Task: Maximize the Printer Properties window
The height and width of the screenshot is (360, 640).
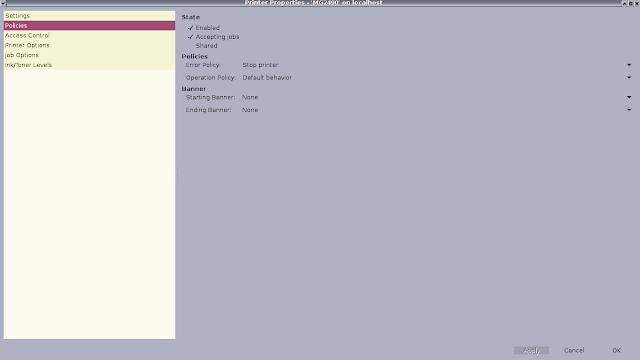Action: tap(631, 3)
